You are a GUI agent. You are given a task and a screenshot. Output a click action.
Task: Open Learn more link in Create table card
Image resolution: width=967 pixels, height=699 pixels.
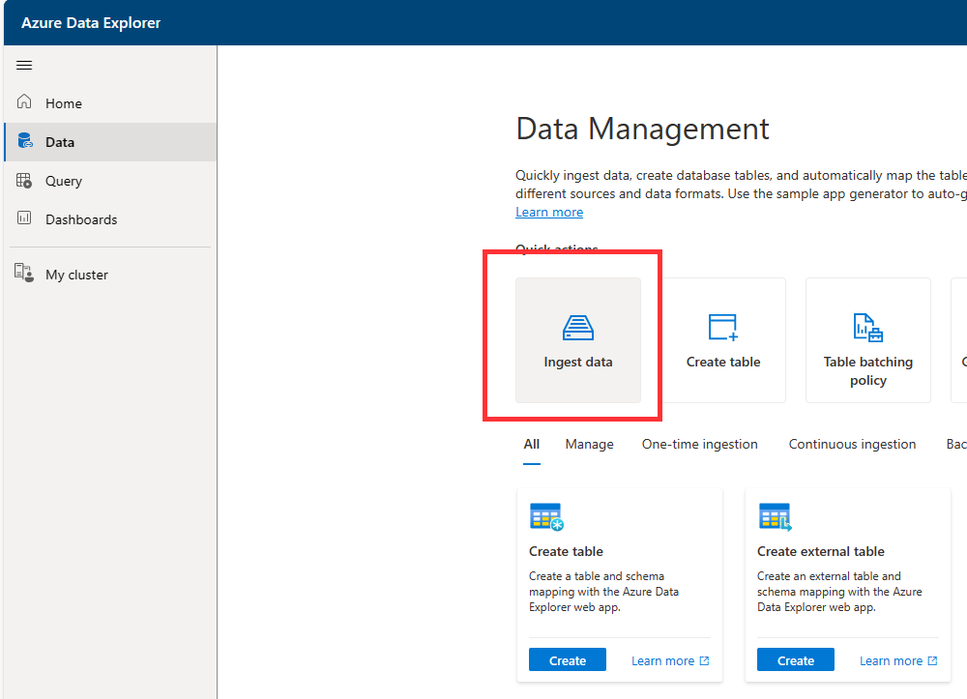[670, 661]
